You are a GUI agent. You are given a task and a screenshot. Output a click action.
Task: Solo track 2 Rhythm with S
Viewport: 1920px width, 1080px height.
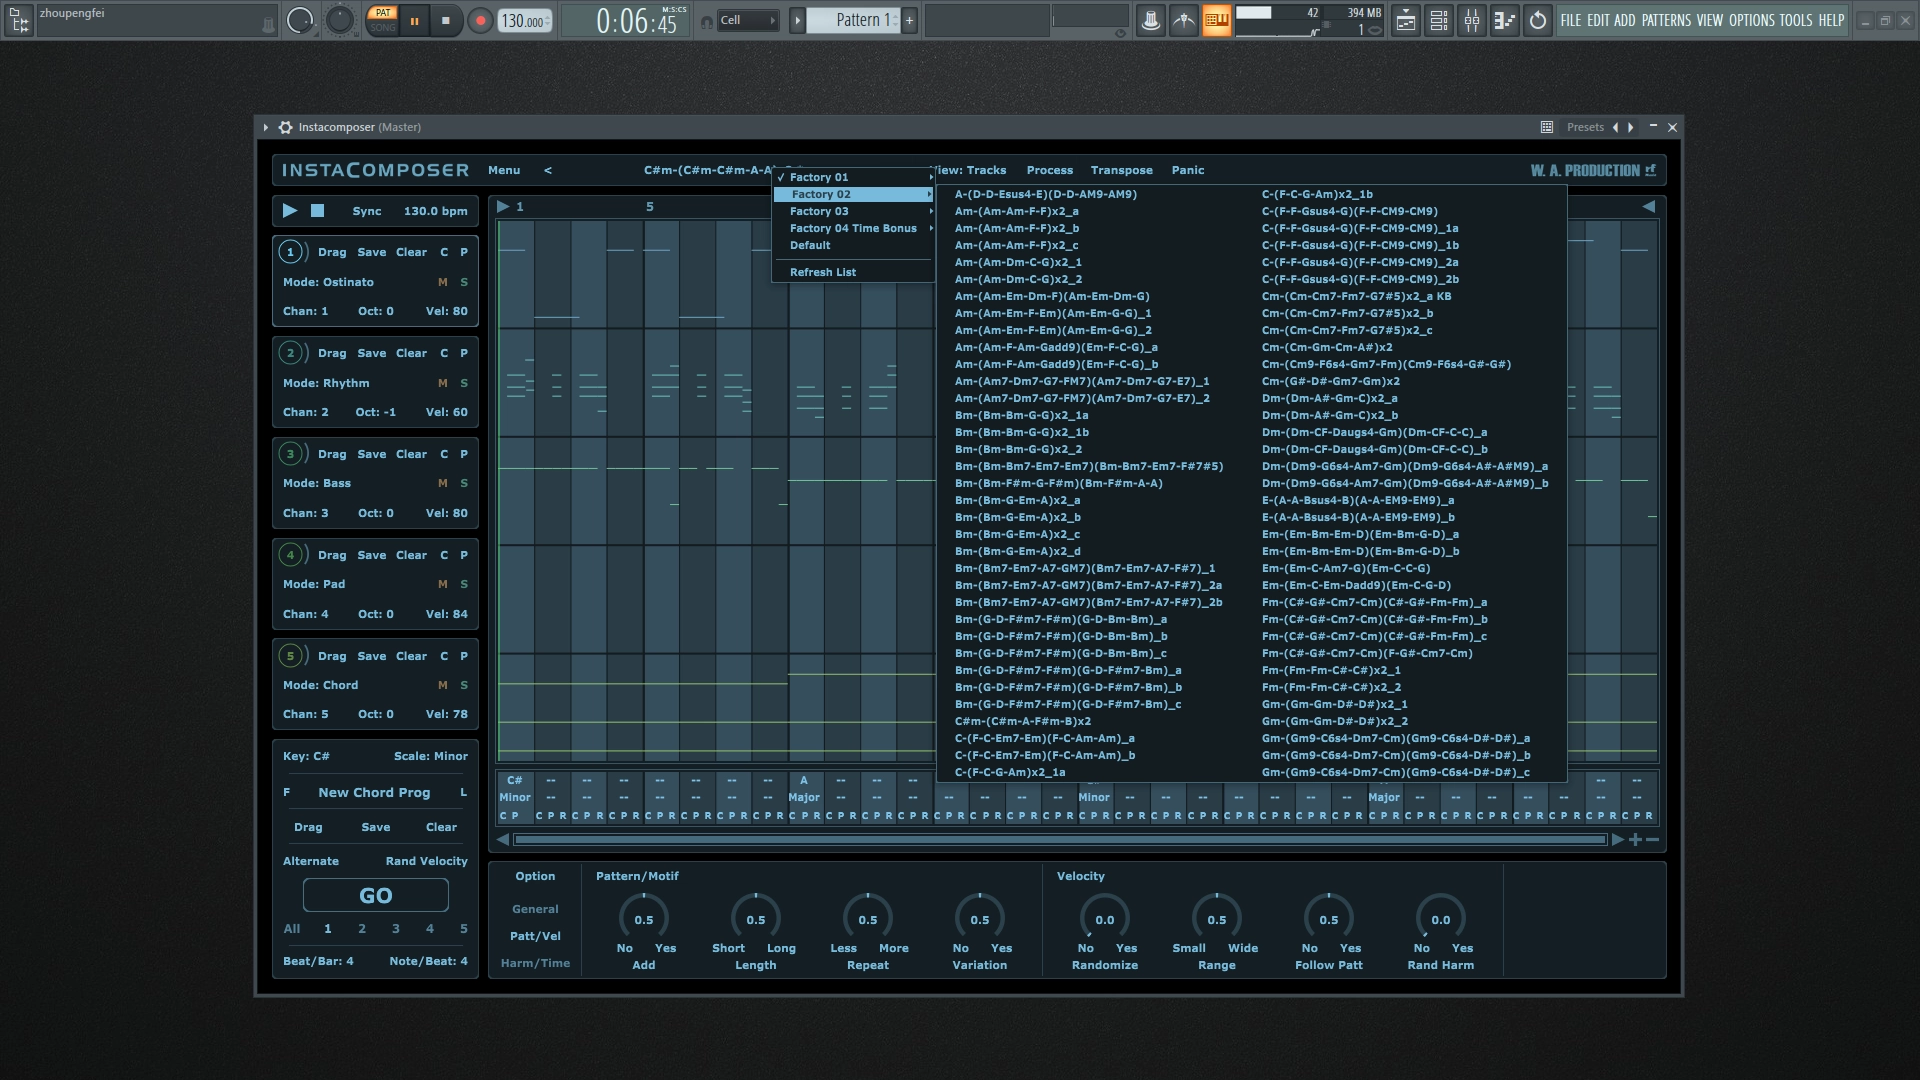(x=464, y=383)
